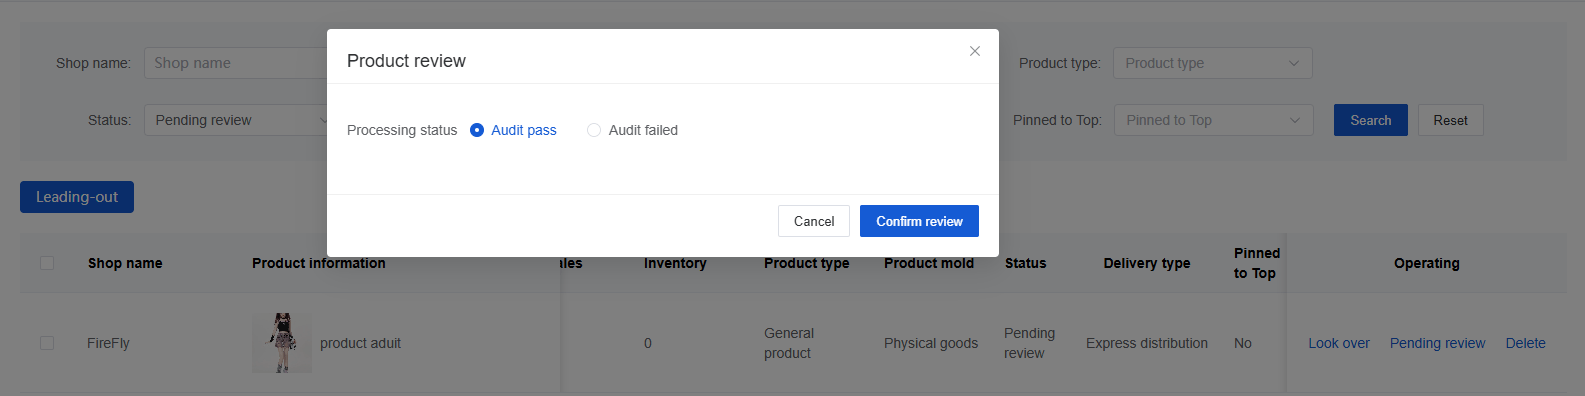Screen dimensions: 1585x396
Task: Click the Leading-out export button
Action: point(77,197)
